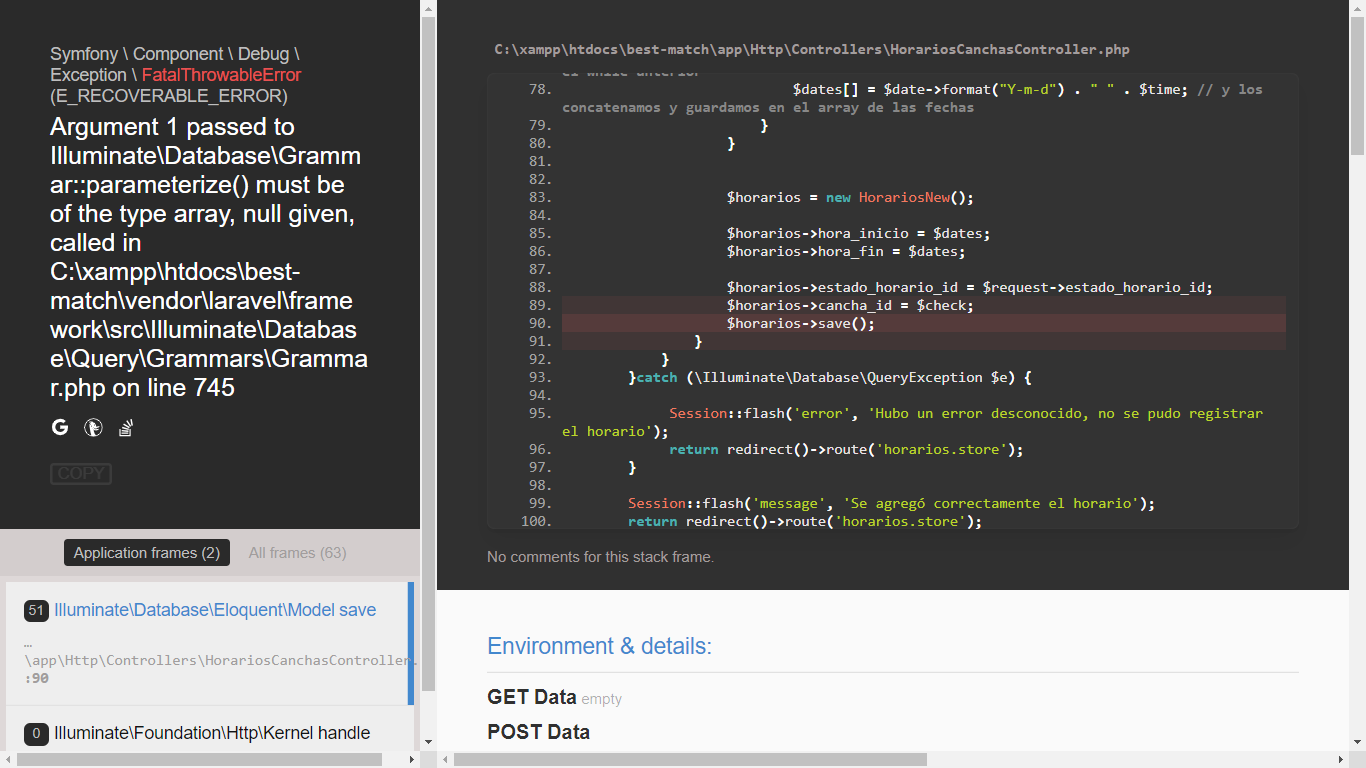The width and height of the screenshot is (1366, 768).
Task: Click the HorariosCanchasController.php file path header
Action: pyautogui.click(x=812, y=49)
